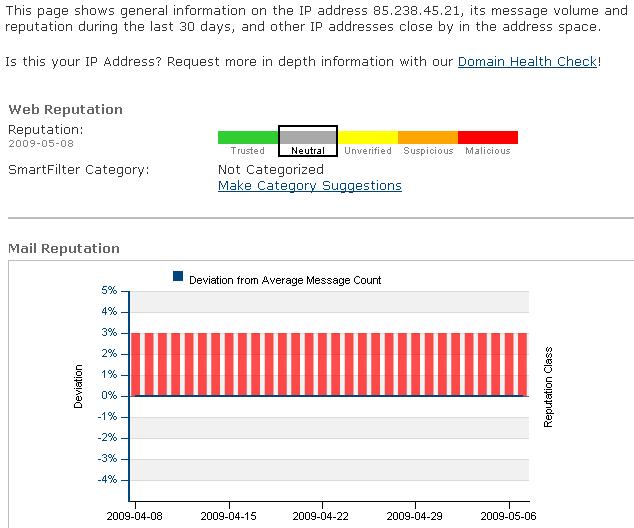
Task: Click the 'Reputation Class' axis title
Action: pyautogui.click(x=548, y=387)
